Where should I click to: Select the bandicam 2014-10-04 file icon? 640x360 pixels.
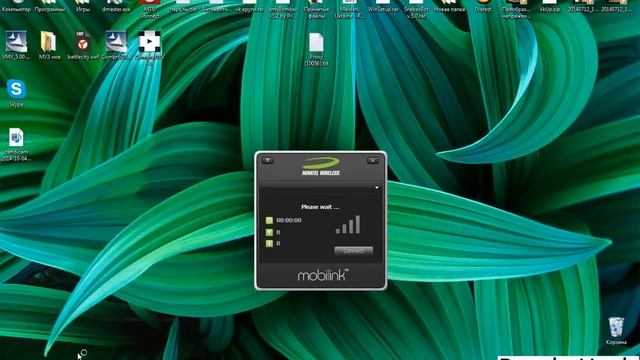pos(16,144)
